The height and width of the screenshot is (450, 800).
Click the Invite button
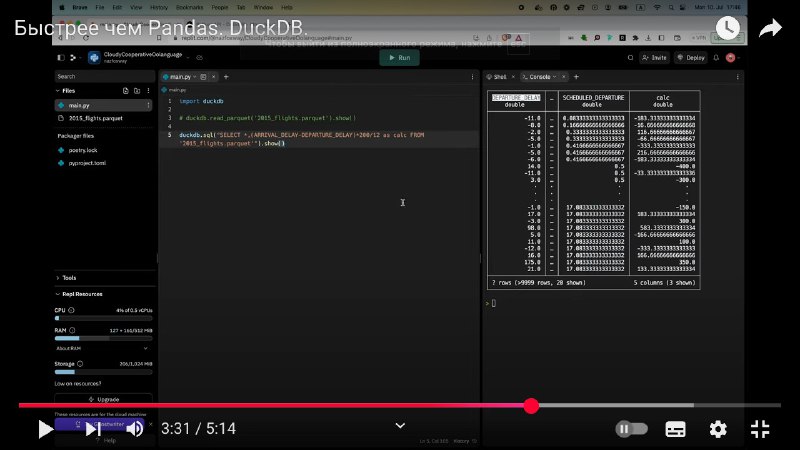655,58
